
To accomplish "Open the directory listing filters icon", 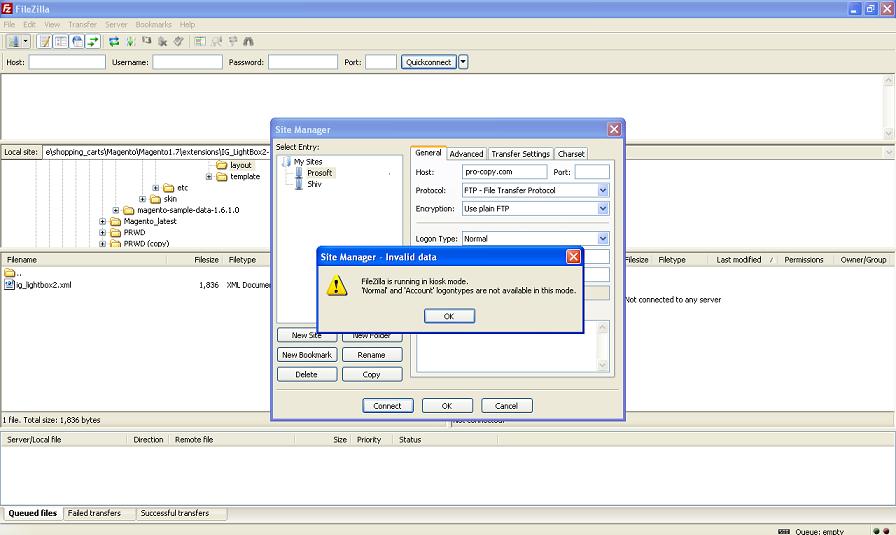I will click(199, 41).
